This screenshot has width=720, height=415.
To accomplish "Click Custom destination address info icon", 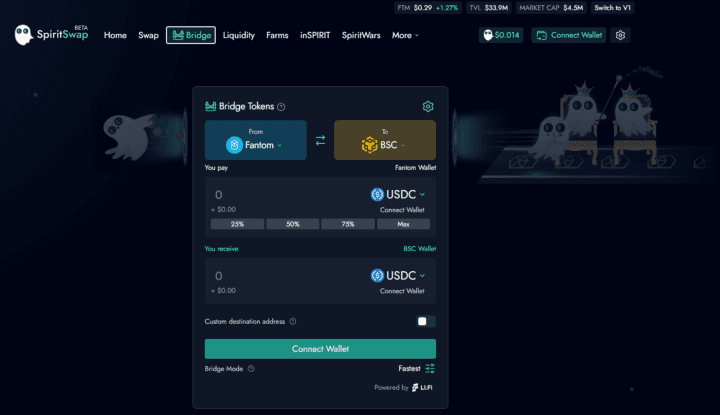I will tap(292, 321).
